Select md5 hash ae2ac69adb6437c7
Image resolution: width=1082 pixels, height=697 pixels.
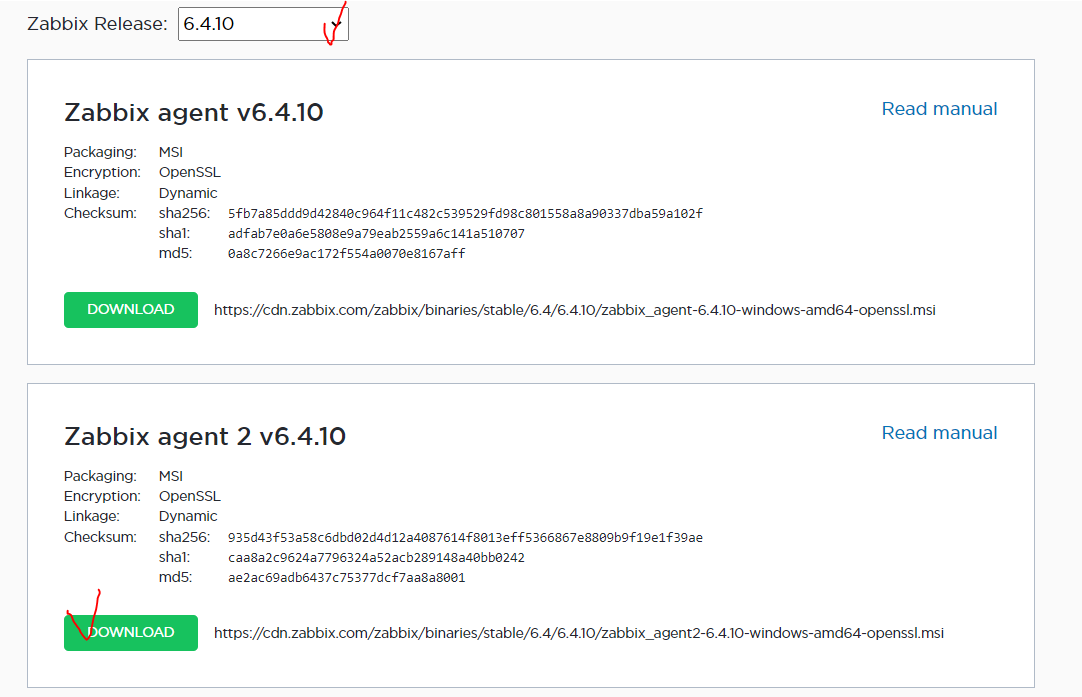tap(346, 578)
